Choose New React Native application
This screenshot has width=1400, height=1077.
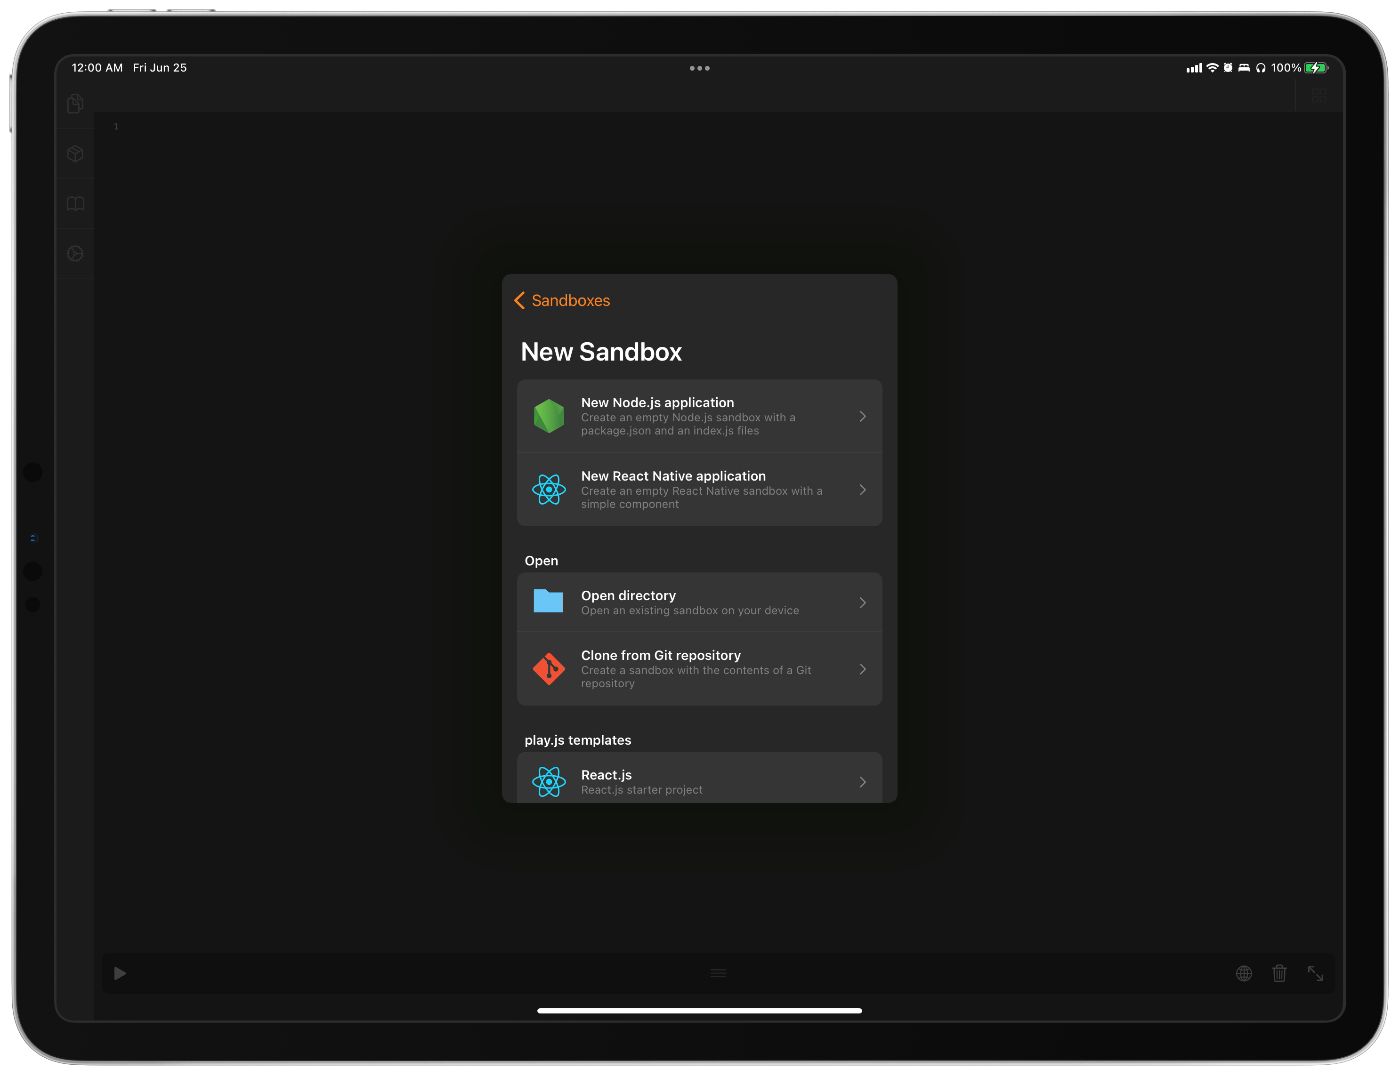pyautogui.click(x=699, y=490)
